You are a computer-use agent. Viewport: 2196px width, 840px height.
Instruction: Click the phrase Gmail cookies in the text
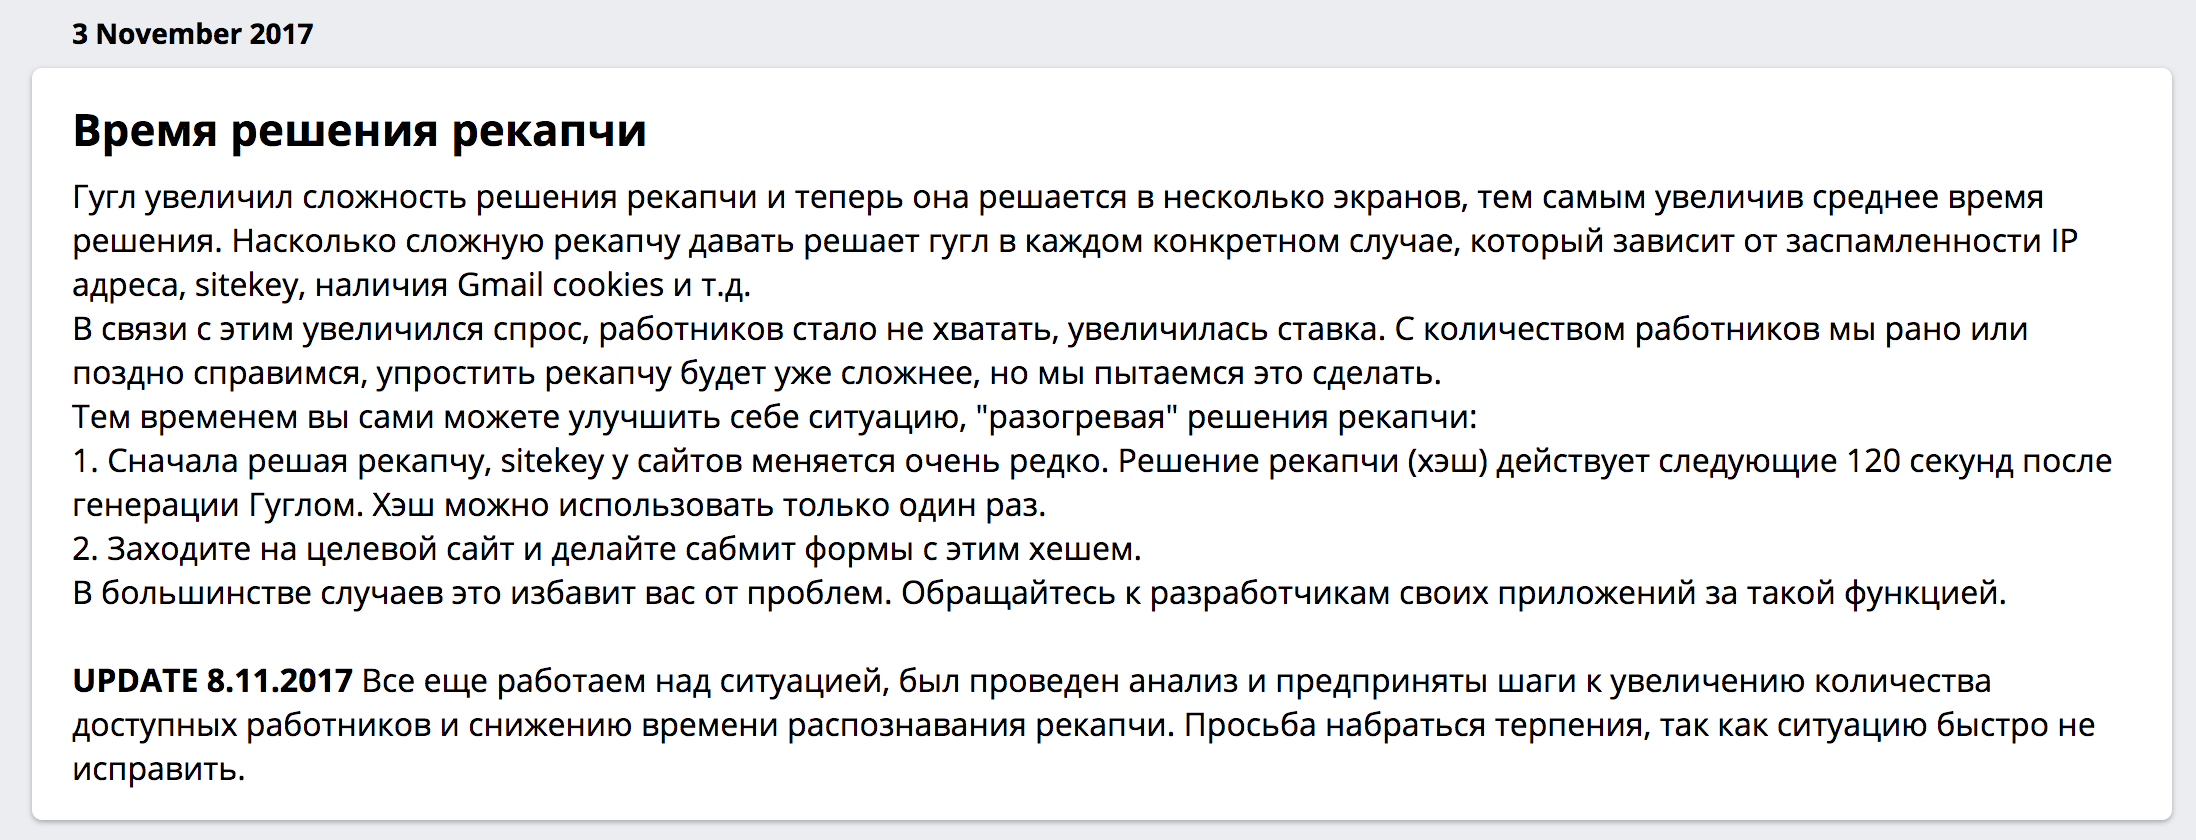(560, 285)
